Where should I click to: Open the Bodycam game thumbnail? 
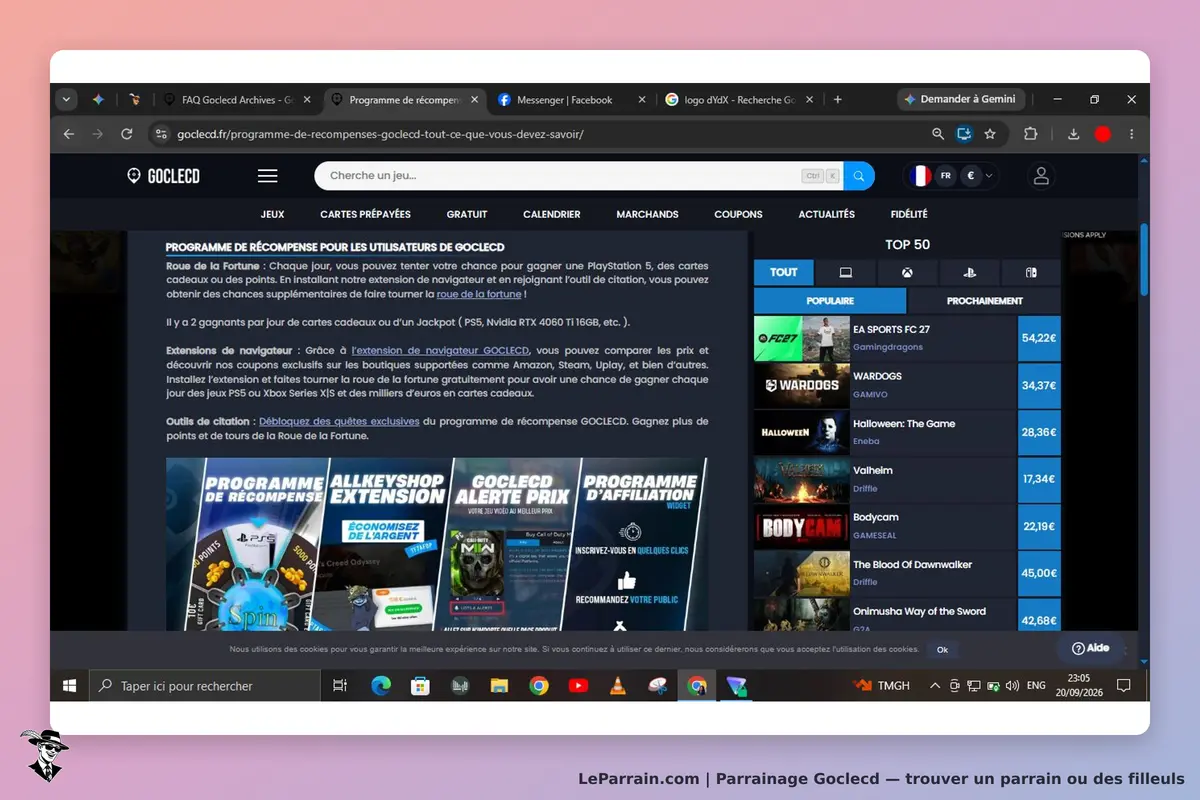point(802,527)
